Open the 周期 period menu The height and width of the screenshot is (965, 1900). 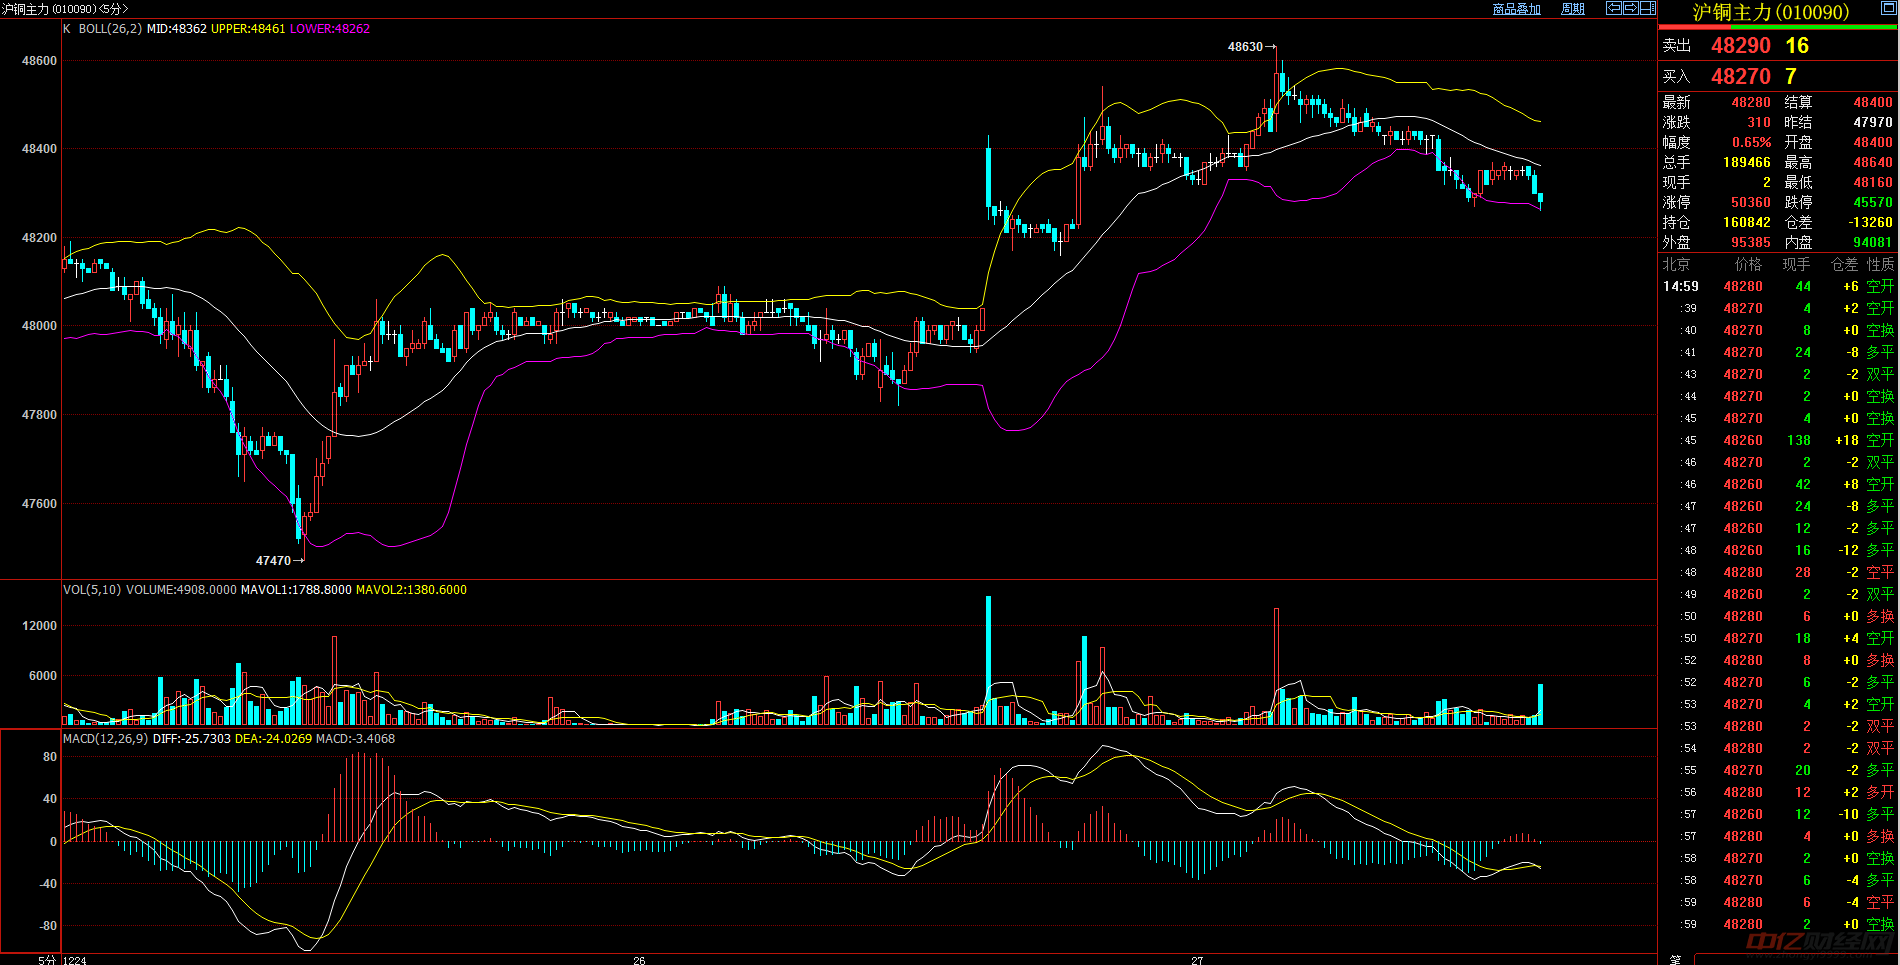[x=1573, y=9]
